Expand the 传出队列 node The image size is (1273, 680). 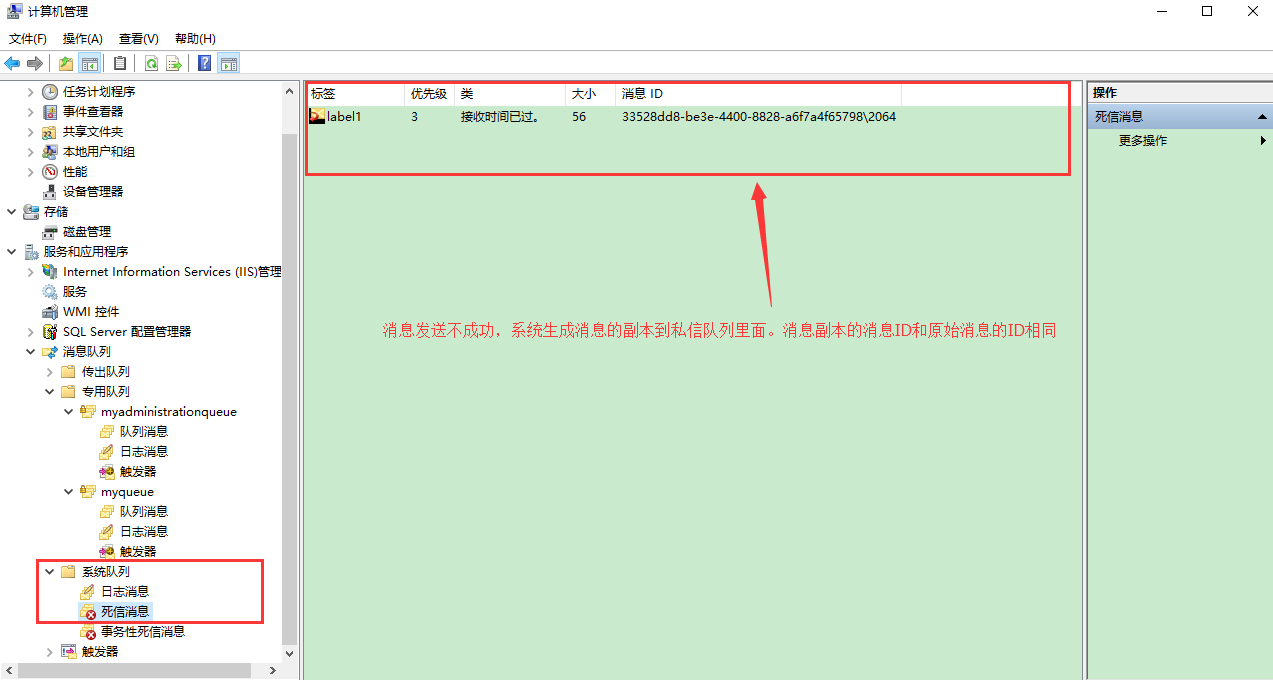[x=49, y=371]
